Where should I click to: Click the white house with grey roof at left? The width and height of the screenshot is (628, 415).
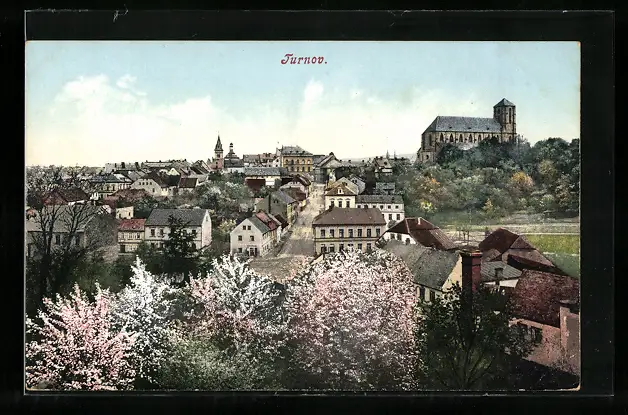tap(179, 224)
